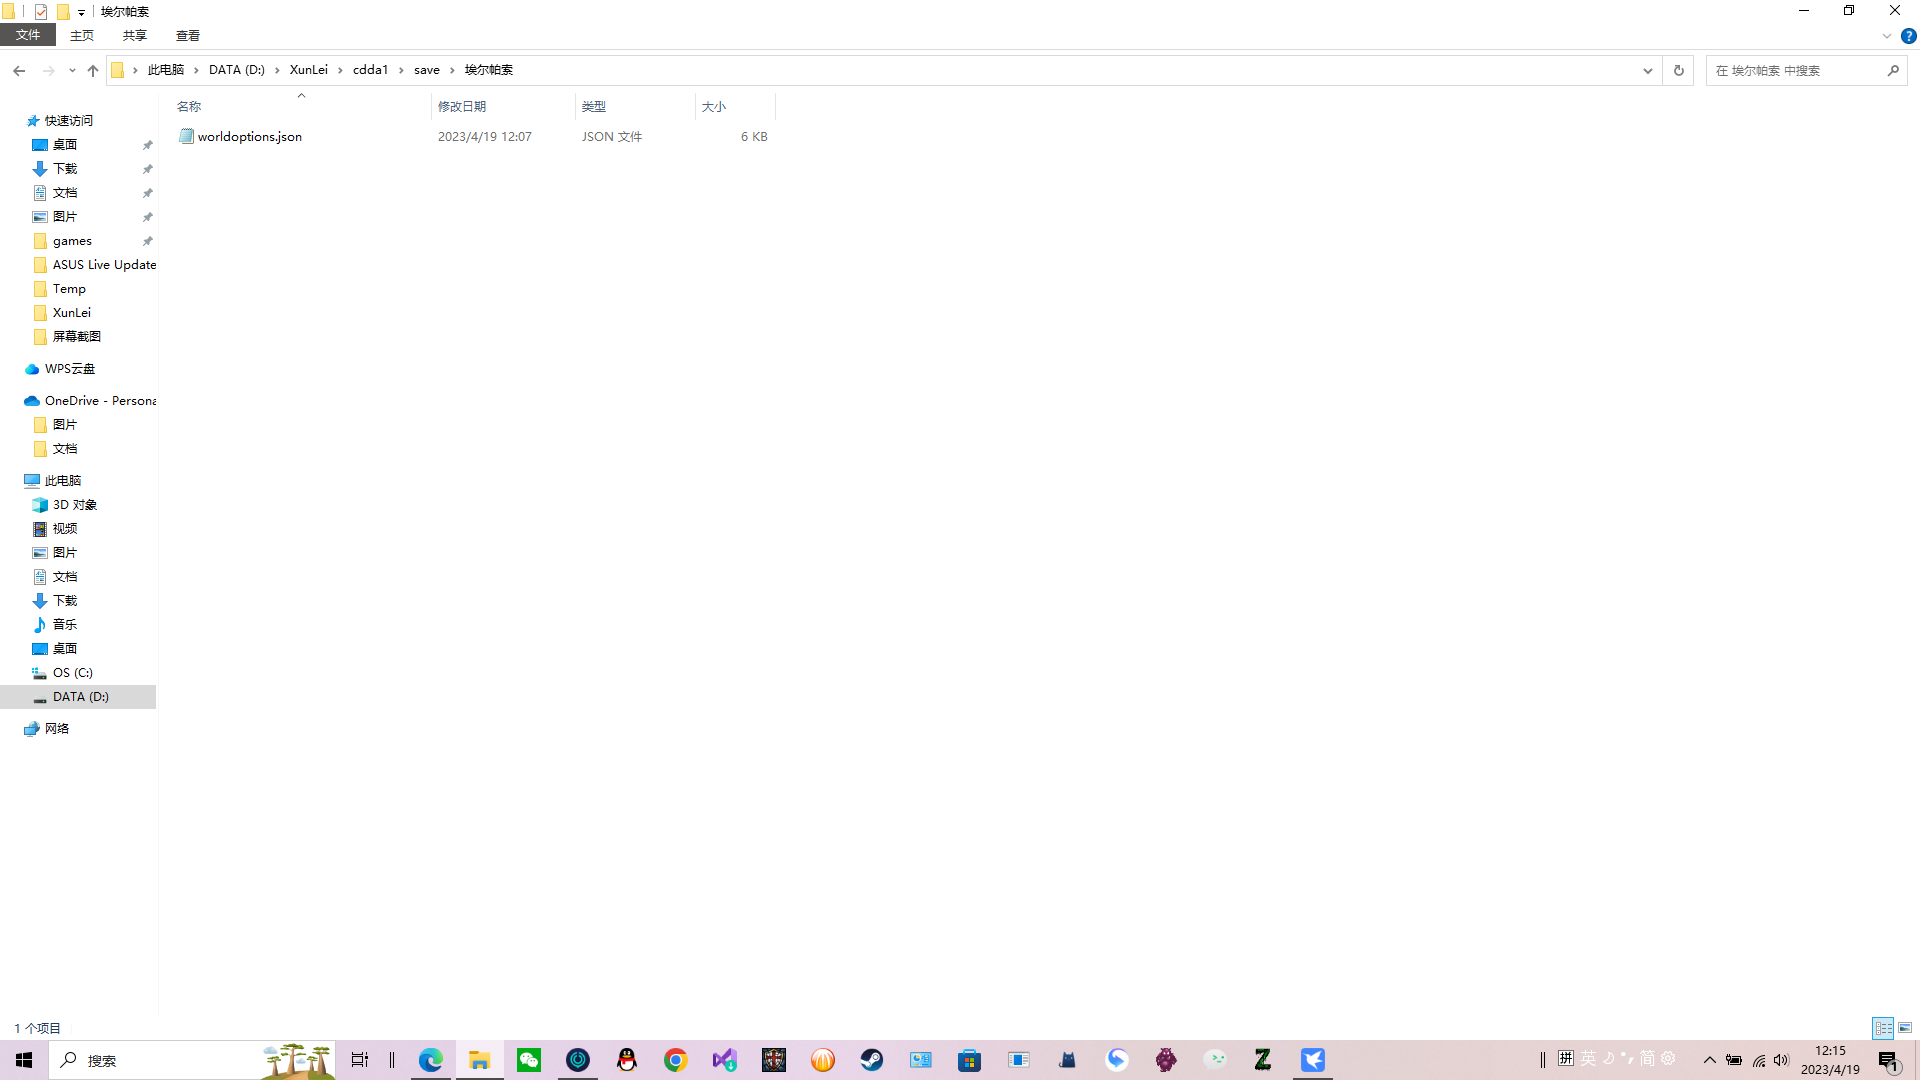Switch to details view layout icon
1920x1080 pixels.
[1883, 1028]
